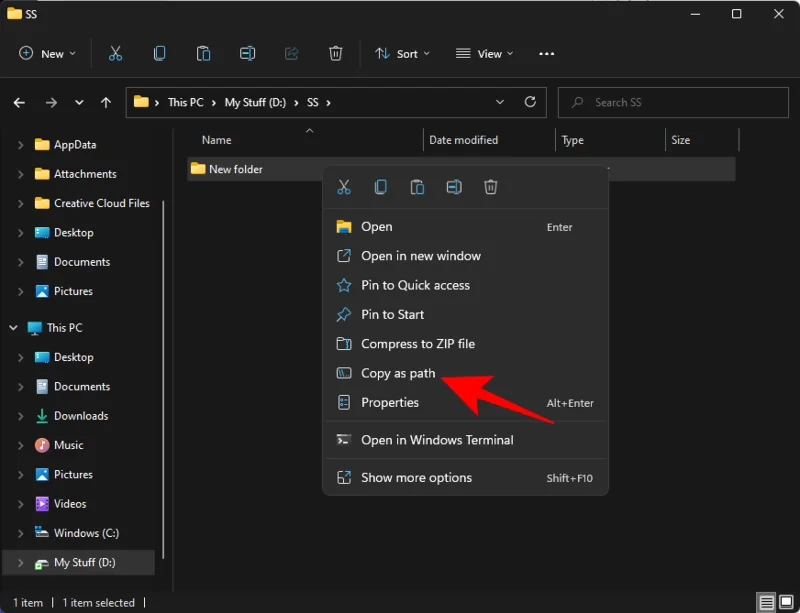Go back with the left arrow
Screen dimensions: 800x613
click(x=19, y=103)
